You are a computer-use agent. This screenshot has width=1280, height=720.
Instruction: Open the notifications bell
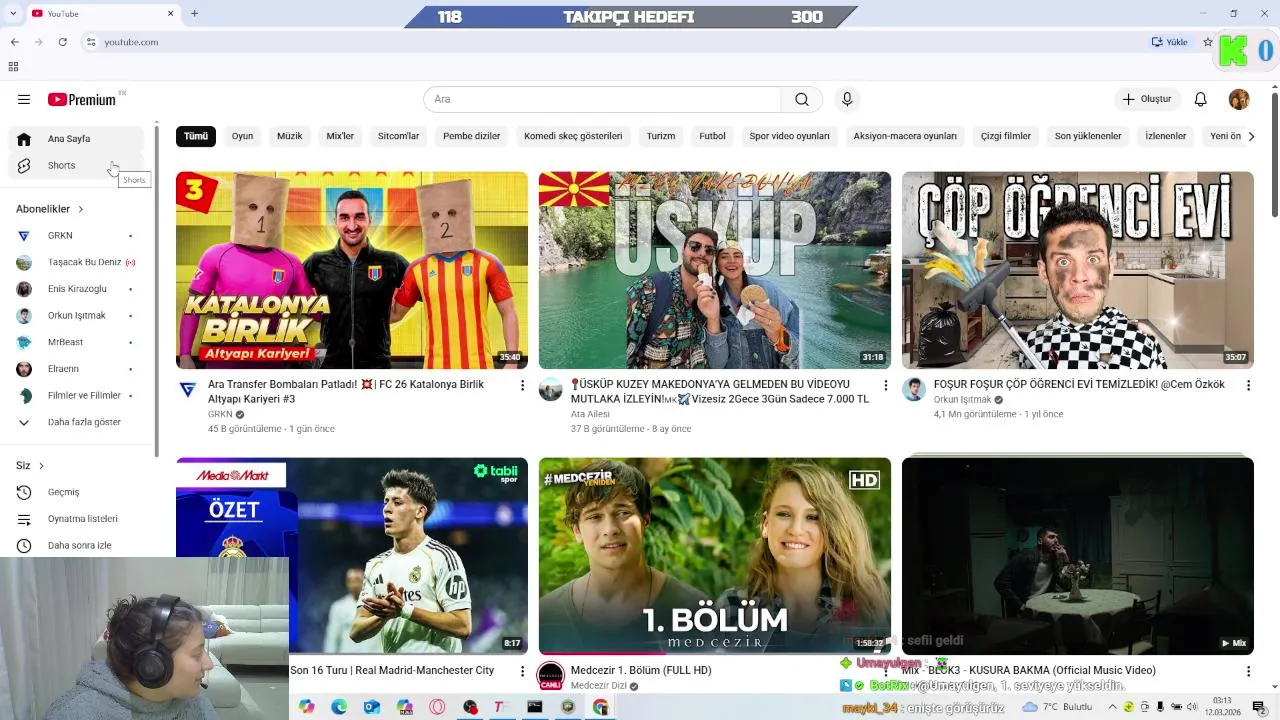(1201, 99)
